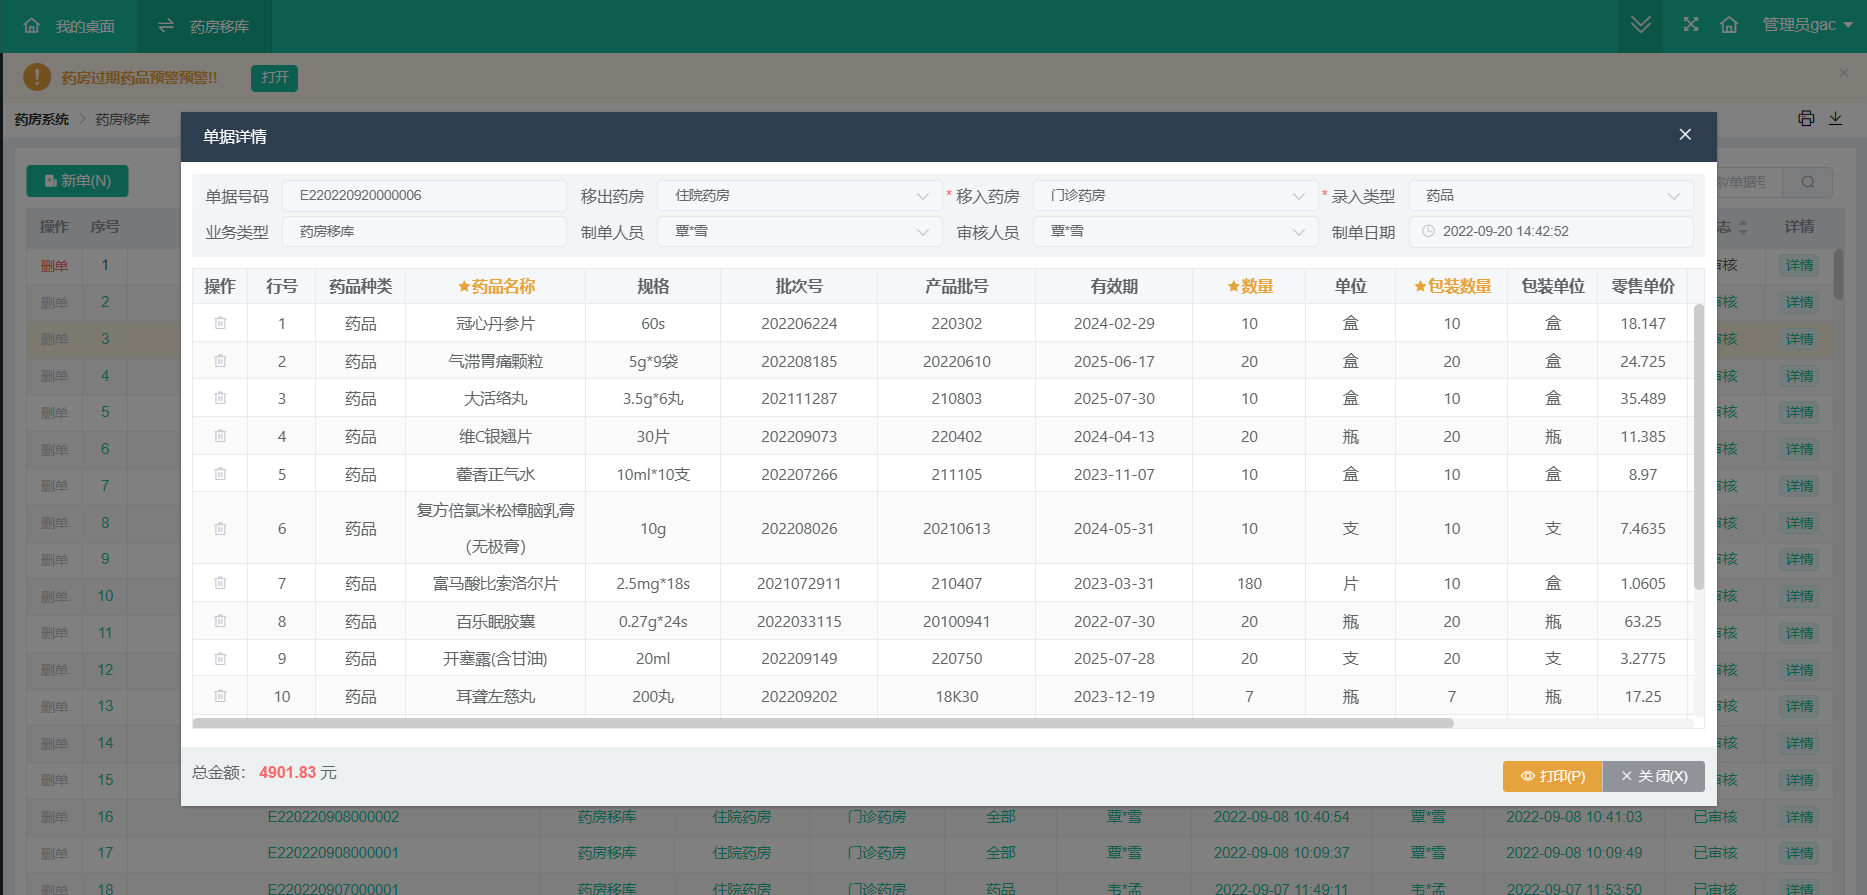Click the 打印(P) button
The image size is (1867, 895).
point(1552,776)
